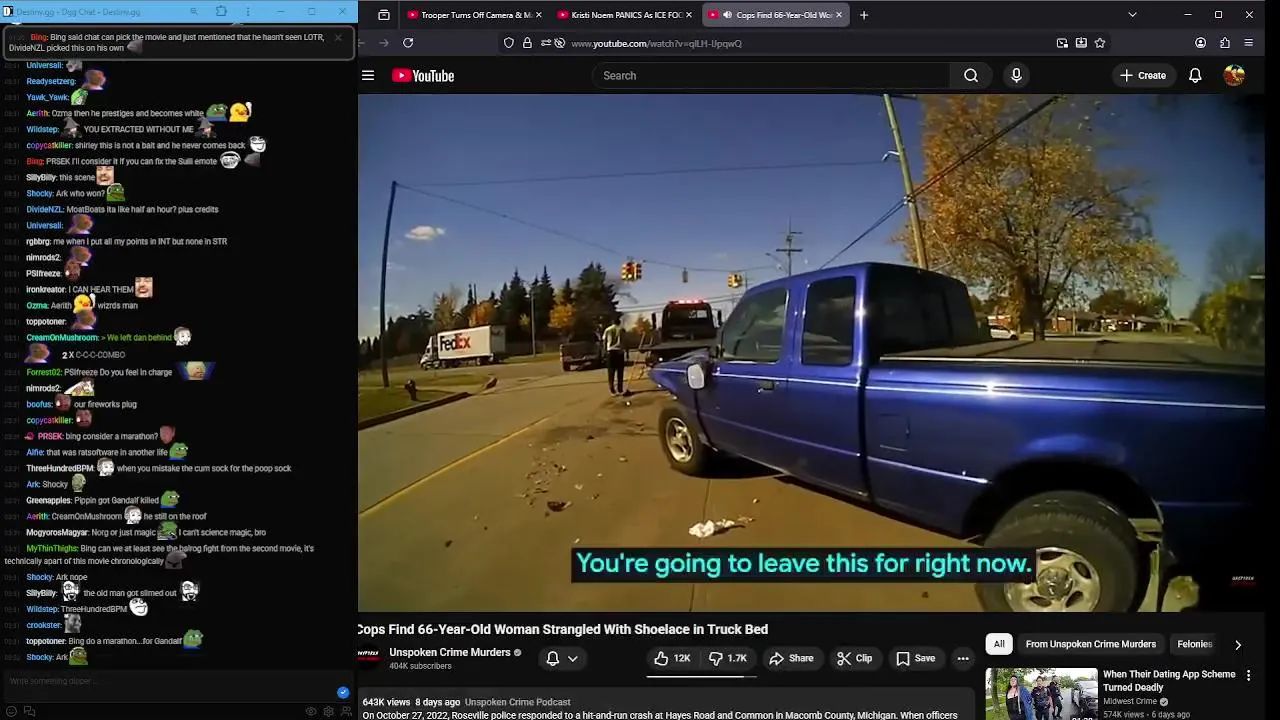Open YouTube notifications bell
1280x720 pixels.
click(x=1195, y=76)
